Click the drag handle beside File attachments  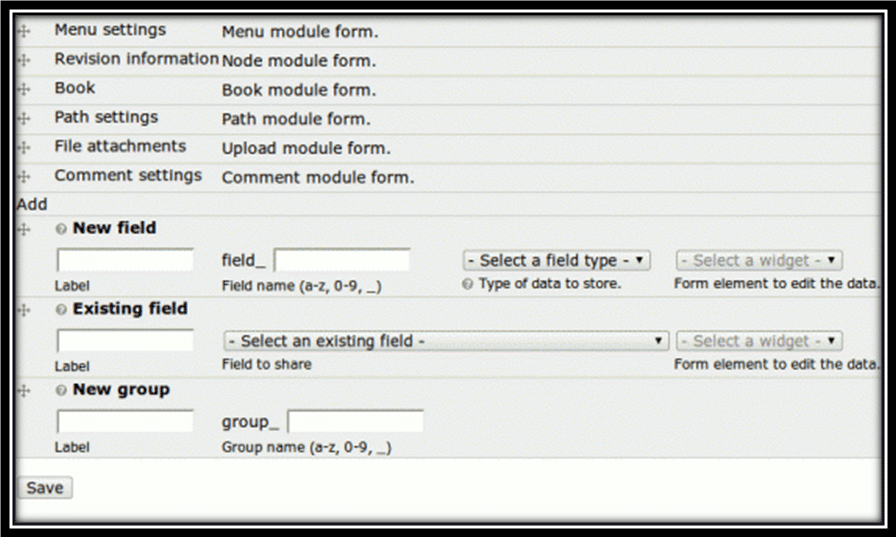(x=24, y=148)
